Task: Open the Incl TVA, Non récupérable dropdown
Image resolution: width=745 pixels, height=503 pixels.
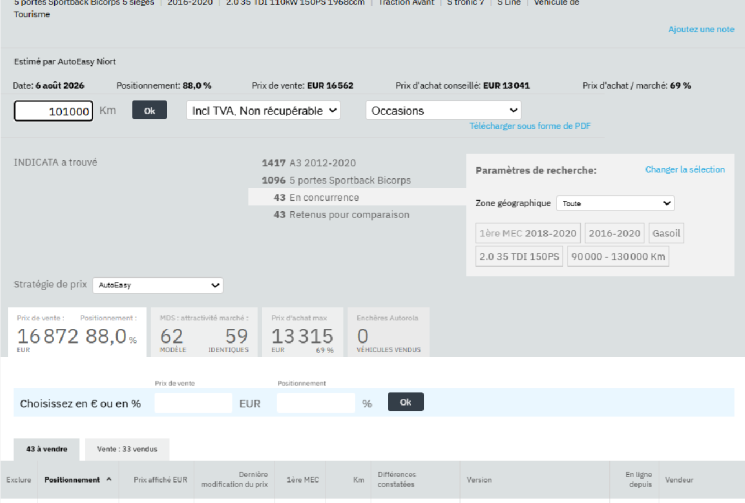Action: [x=263, y=110]
